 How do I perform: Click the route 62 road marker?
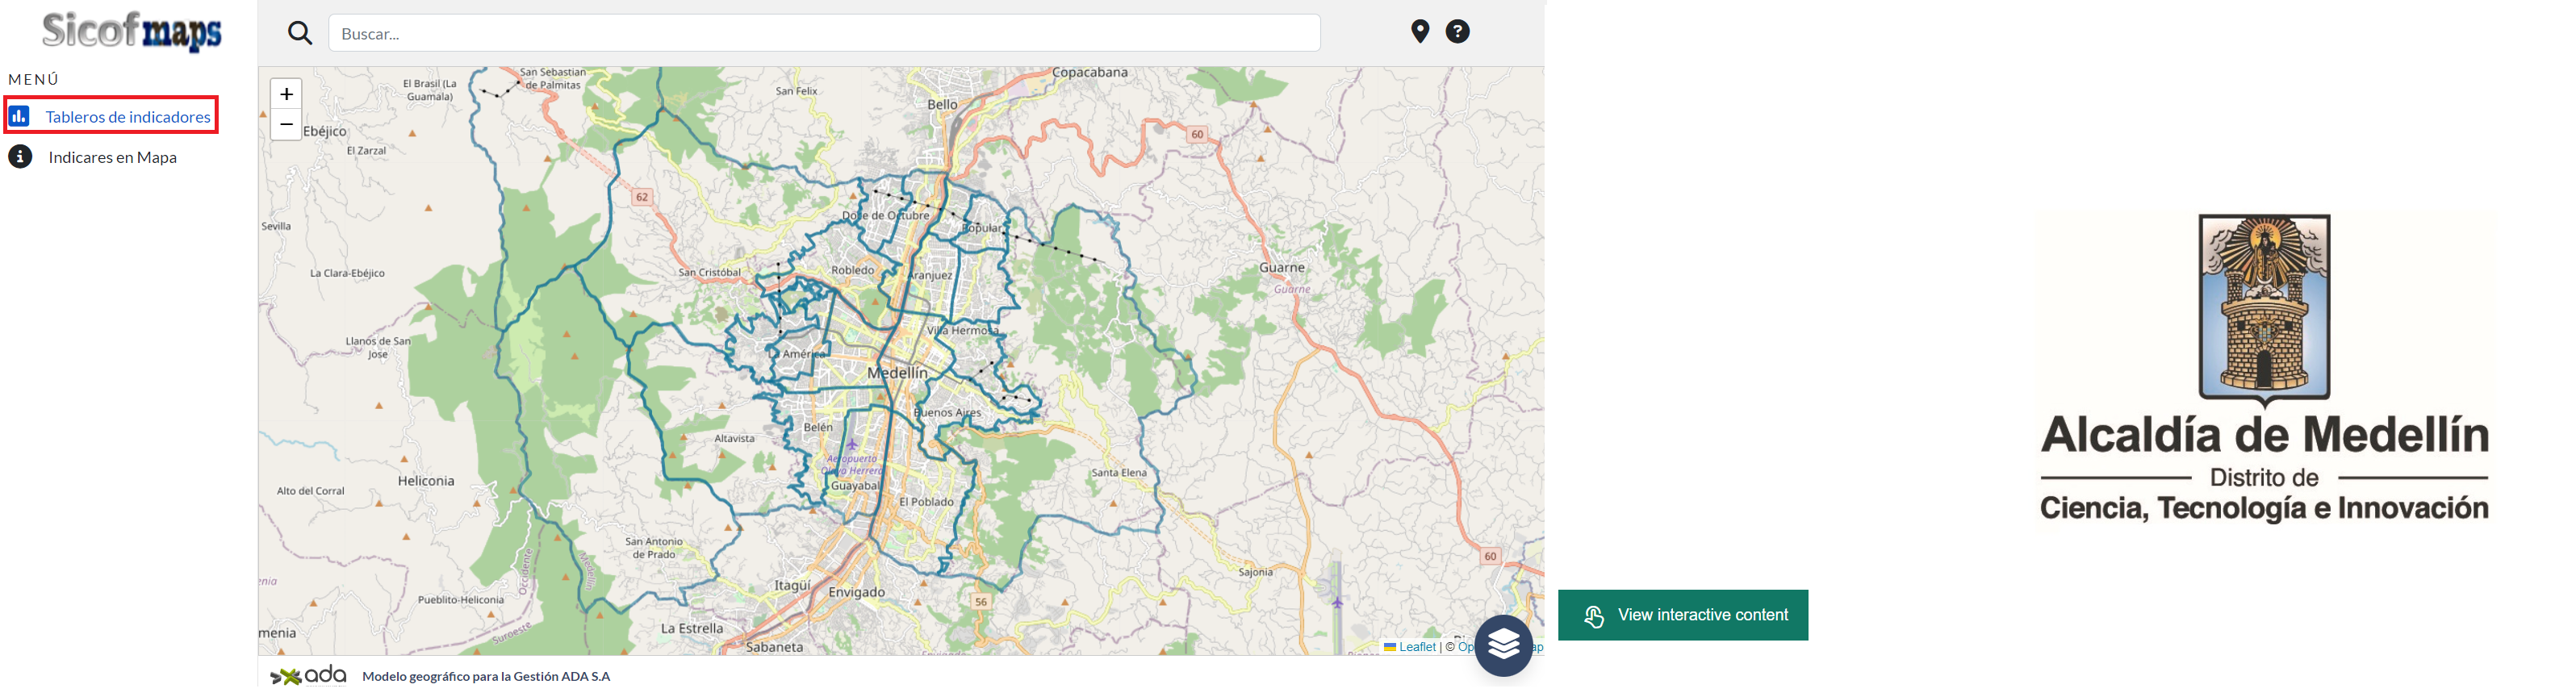click(642, 197)
